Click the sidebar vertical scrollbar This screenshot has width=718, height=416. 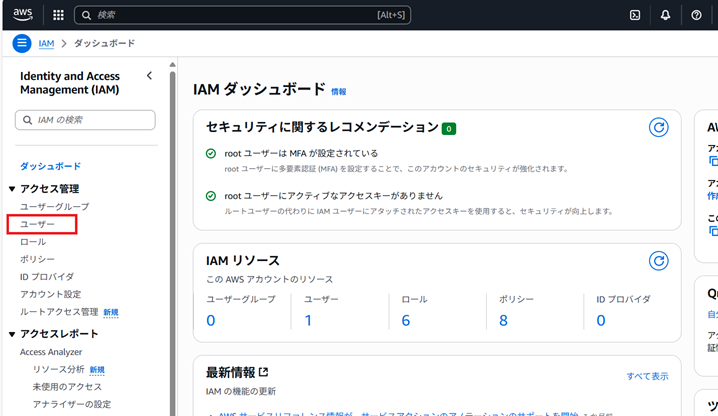[172, 240]
